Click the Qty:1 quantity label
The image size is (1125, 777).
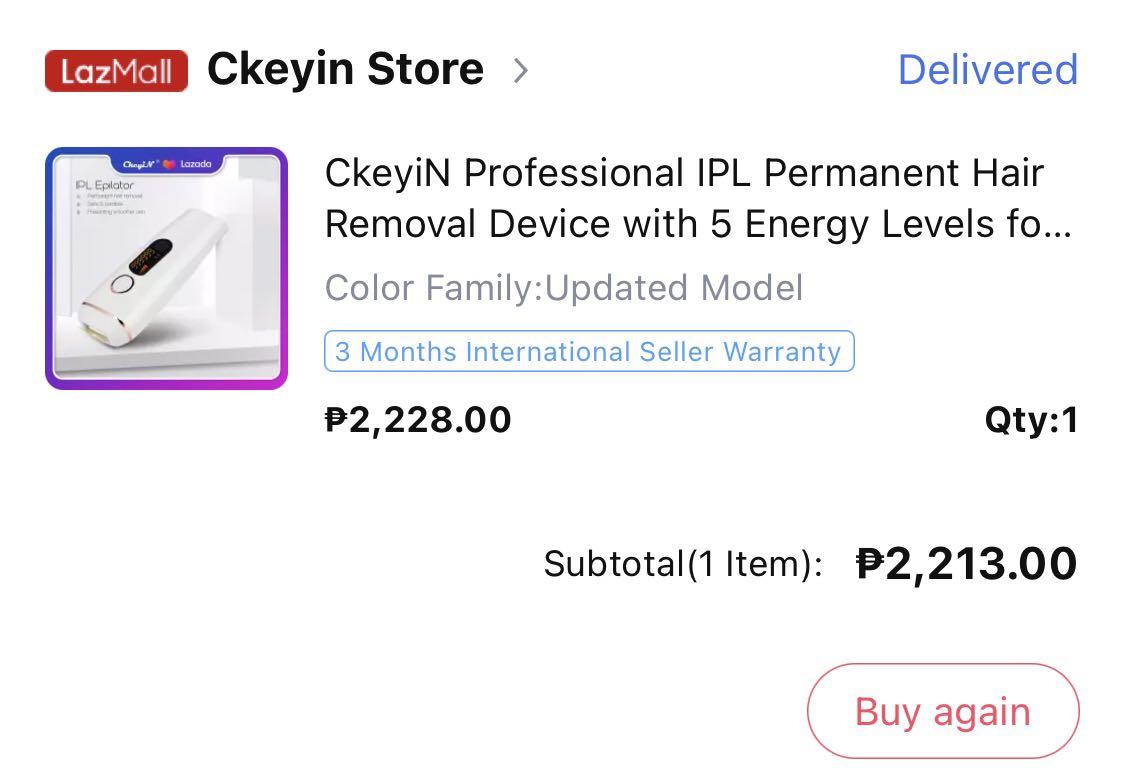[x=1032, y=421]
